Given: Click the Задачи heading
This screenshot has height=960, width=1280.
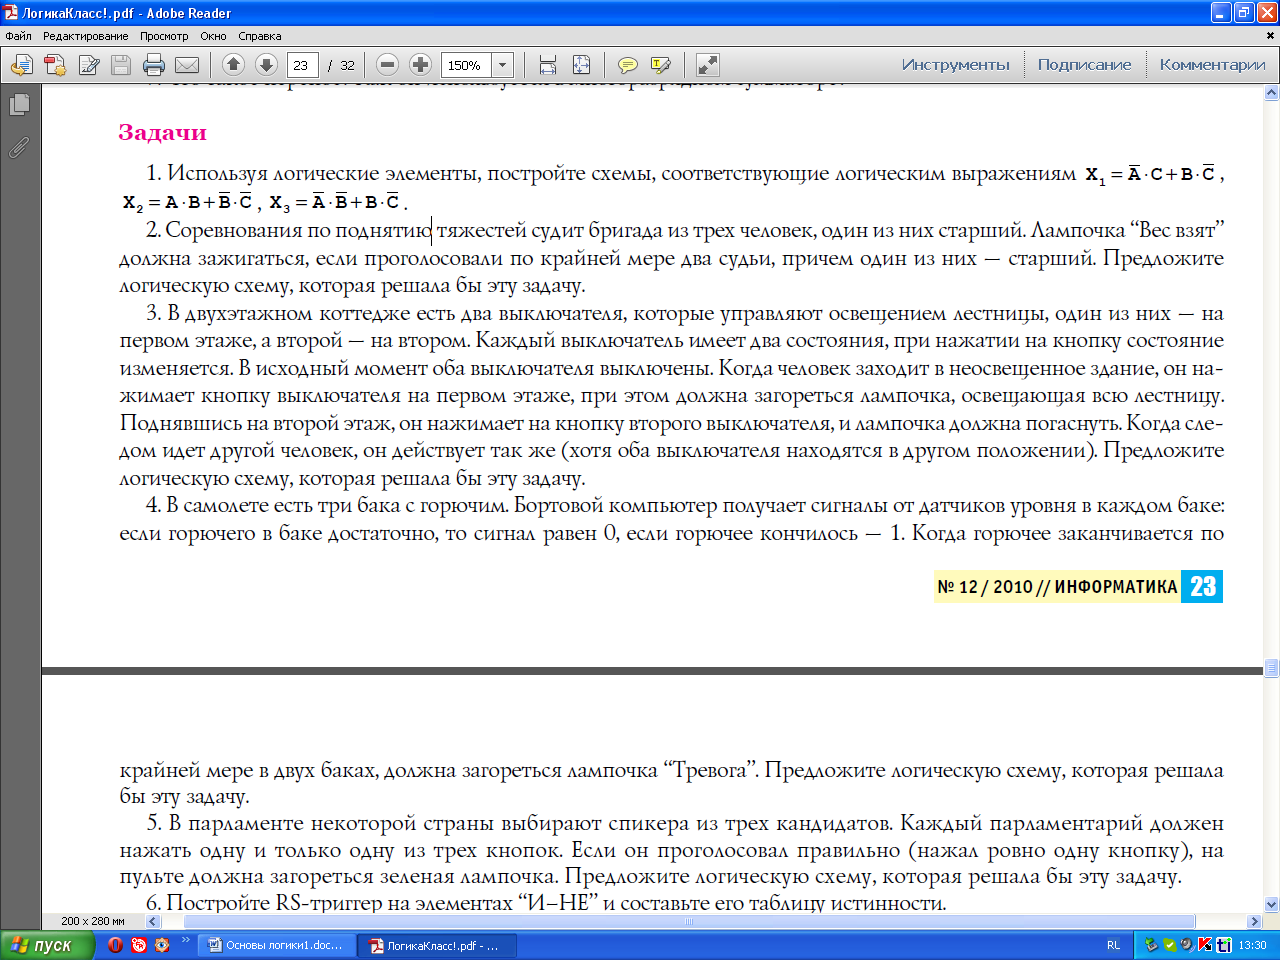Looking at the screenshot, I should 162,132.
